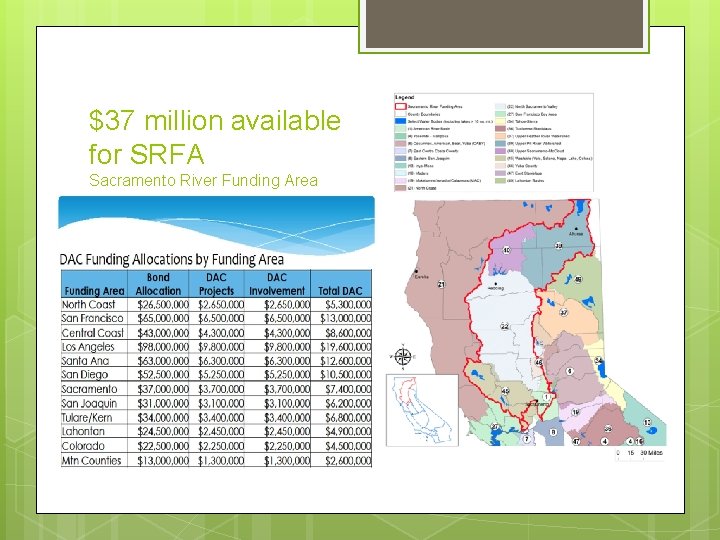Click Colorado DAC Projects value "$2,250,000"
This screenshot has width=720, height=540.
221,446
